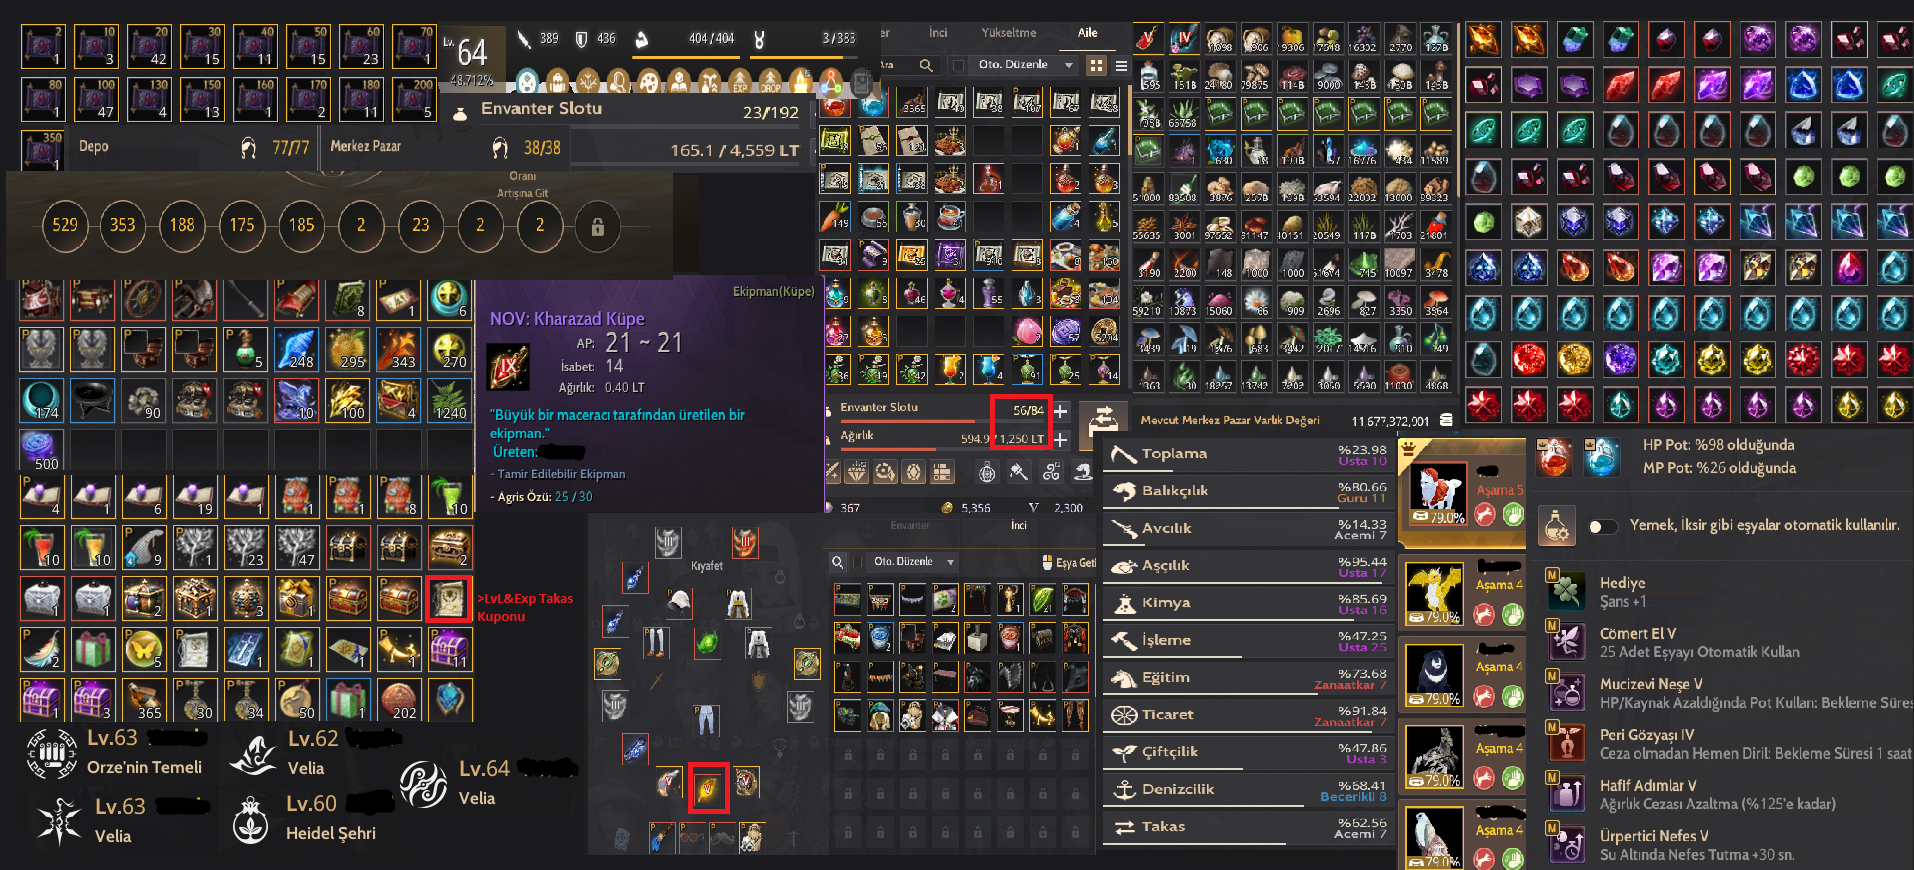Click the Eşya Getir button

1069,563
